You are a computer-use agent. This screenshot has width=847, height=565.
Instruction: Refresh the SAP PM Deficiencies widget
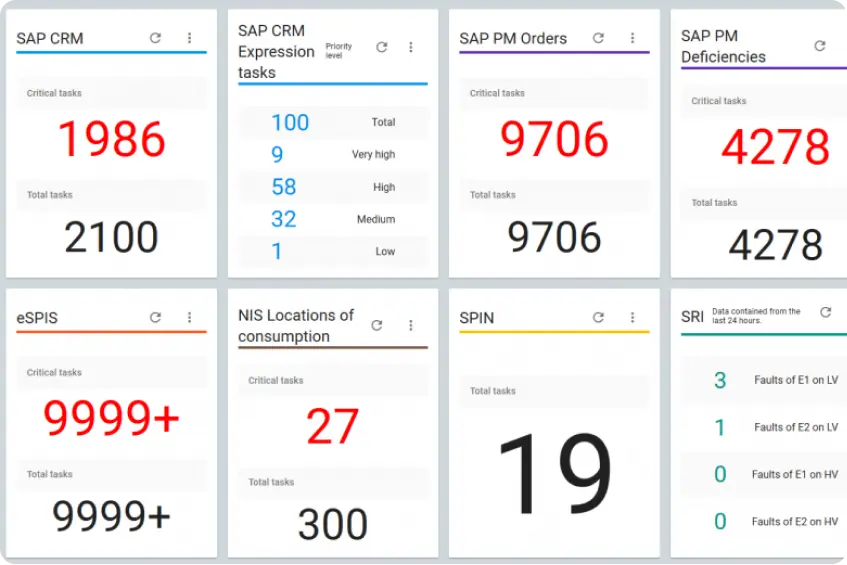pos(820,46)
